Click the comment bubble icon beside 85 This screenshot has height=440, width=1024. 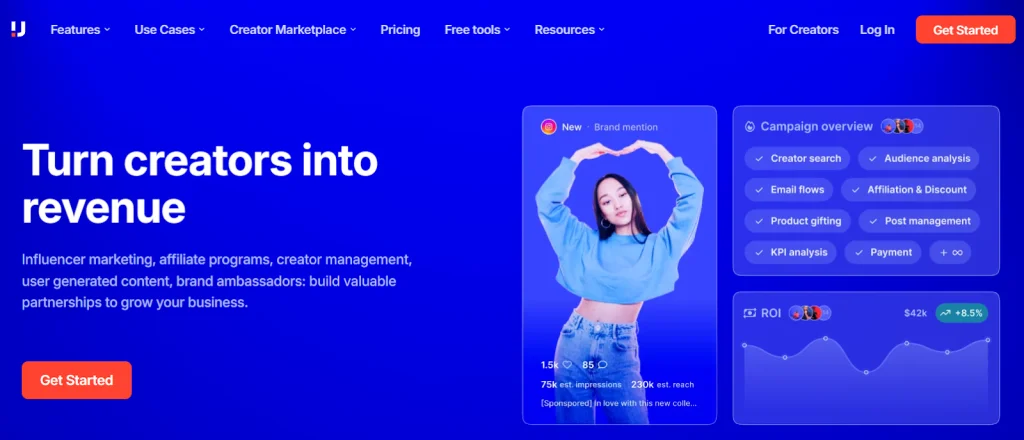(602, 365)
